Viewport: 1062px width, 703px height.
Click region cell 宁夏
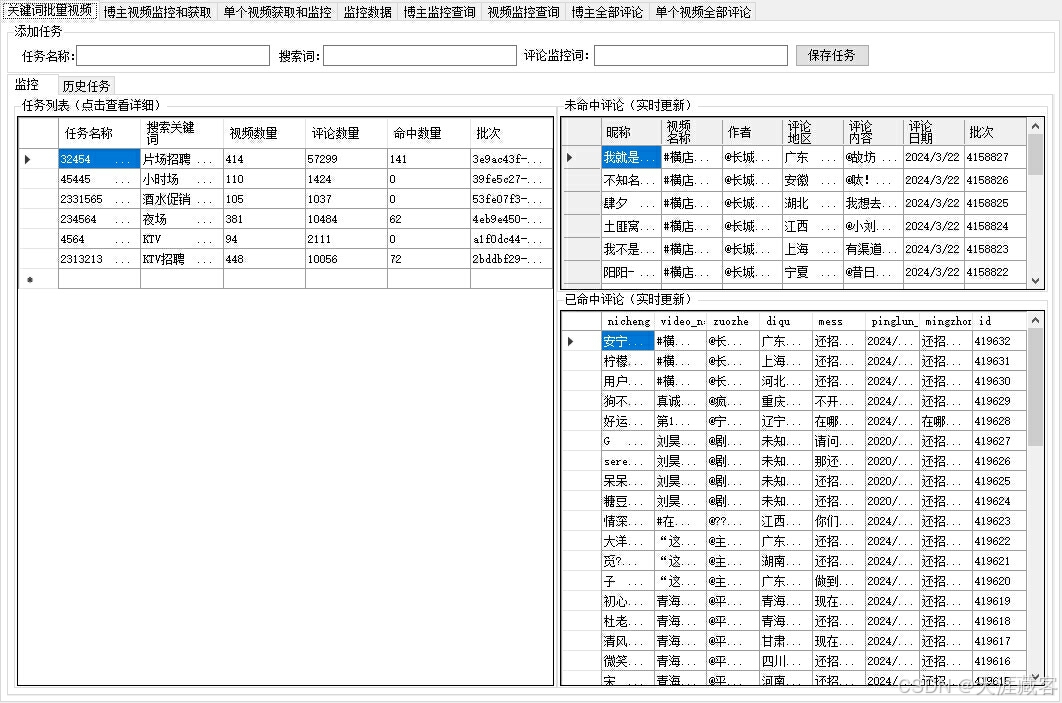pyautogui.click(x=812, y=272)
